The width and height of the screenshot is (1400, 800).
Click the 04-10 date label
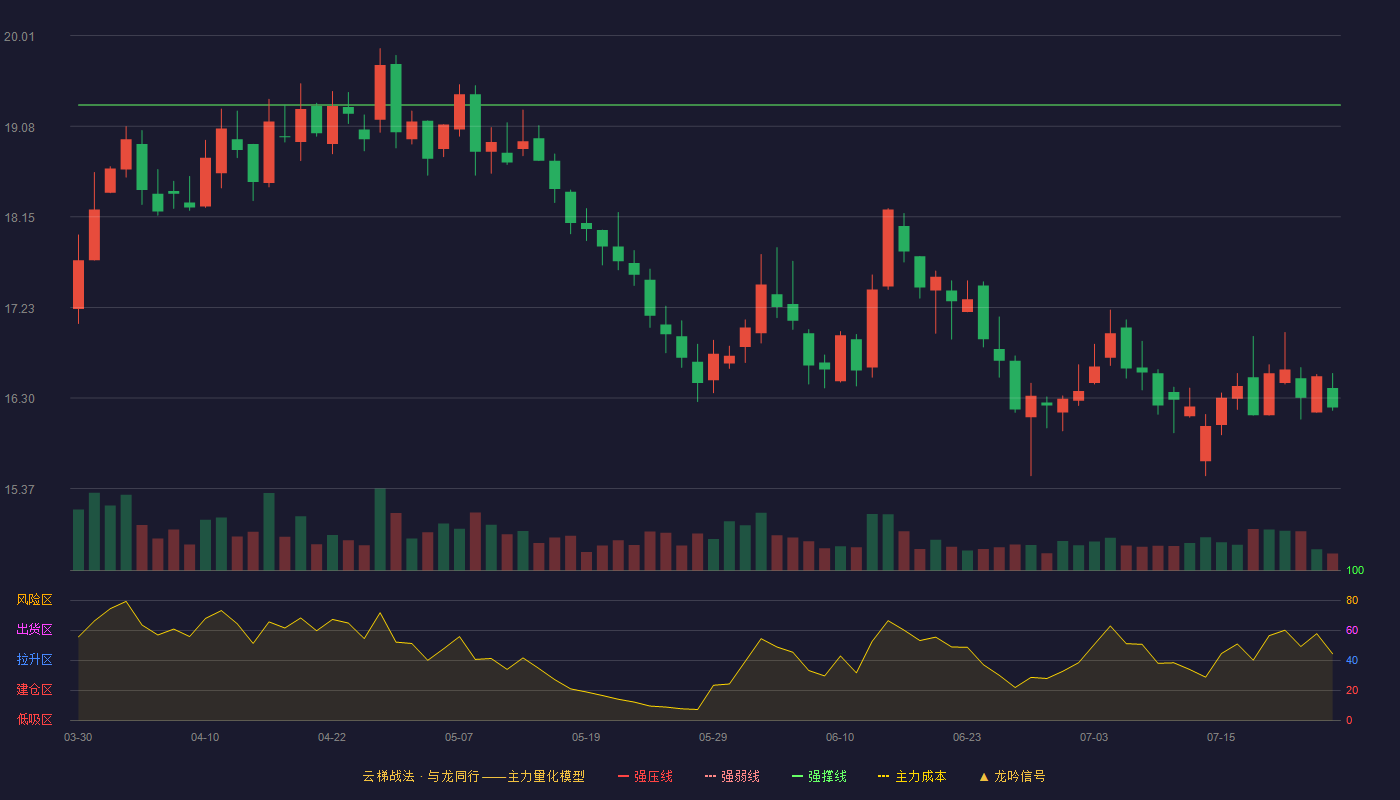[x=205, y=737]
